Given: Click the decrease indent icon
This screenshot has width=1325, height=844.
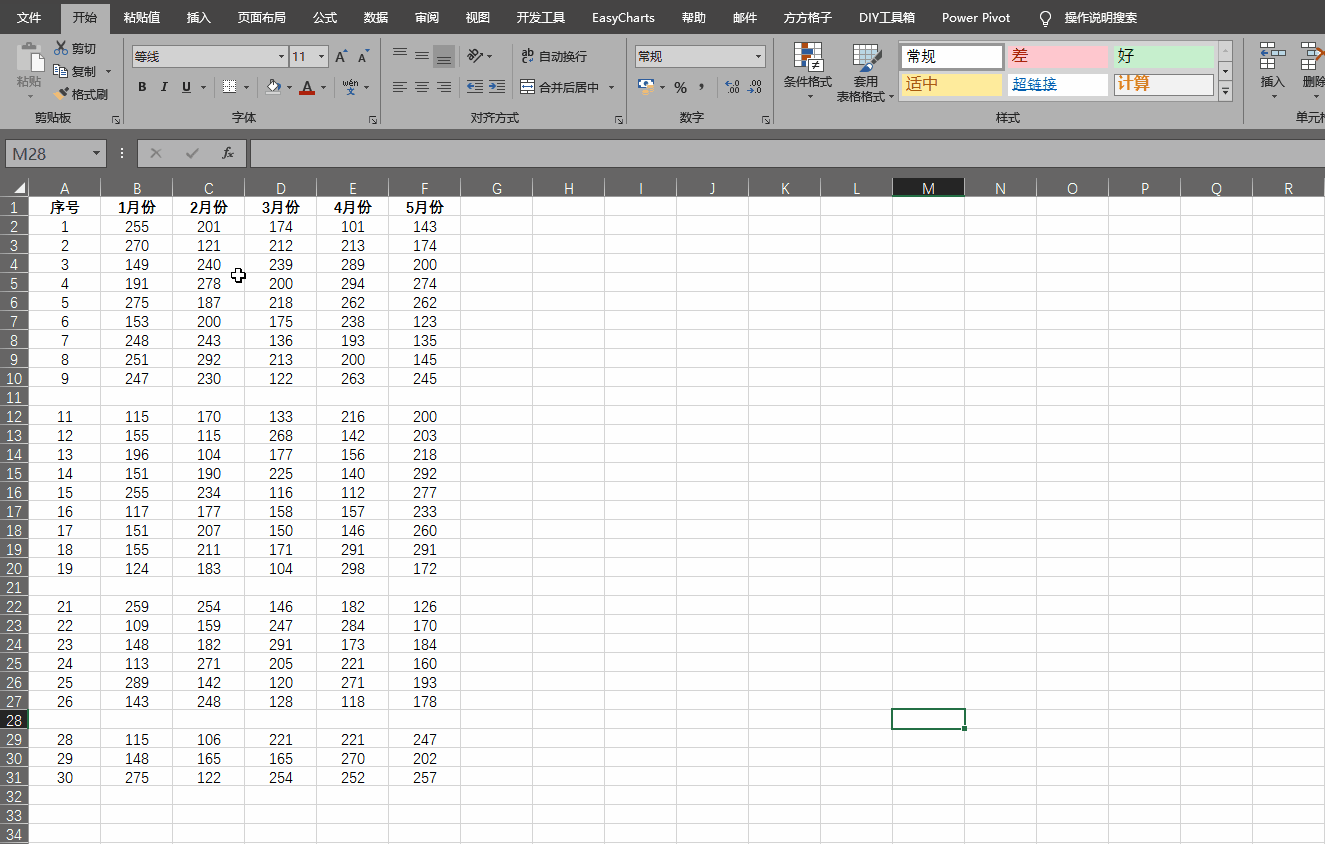Looking at the screenshot, I should pos(475,87).
